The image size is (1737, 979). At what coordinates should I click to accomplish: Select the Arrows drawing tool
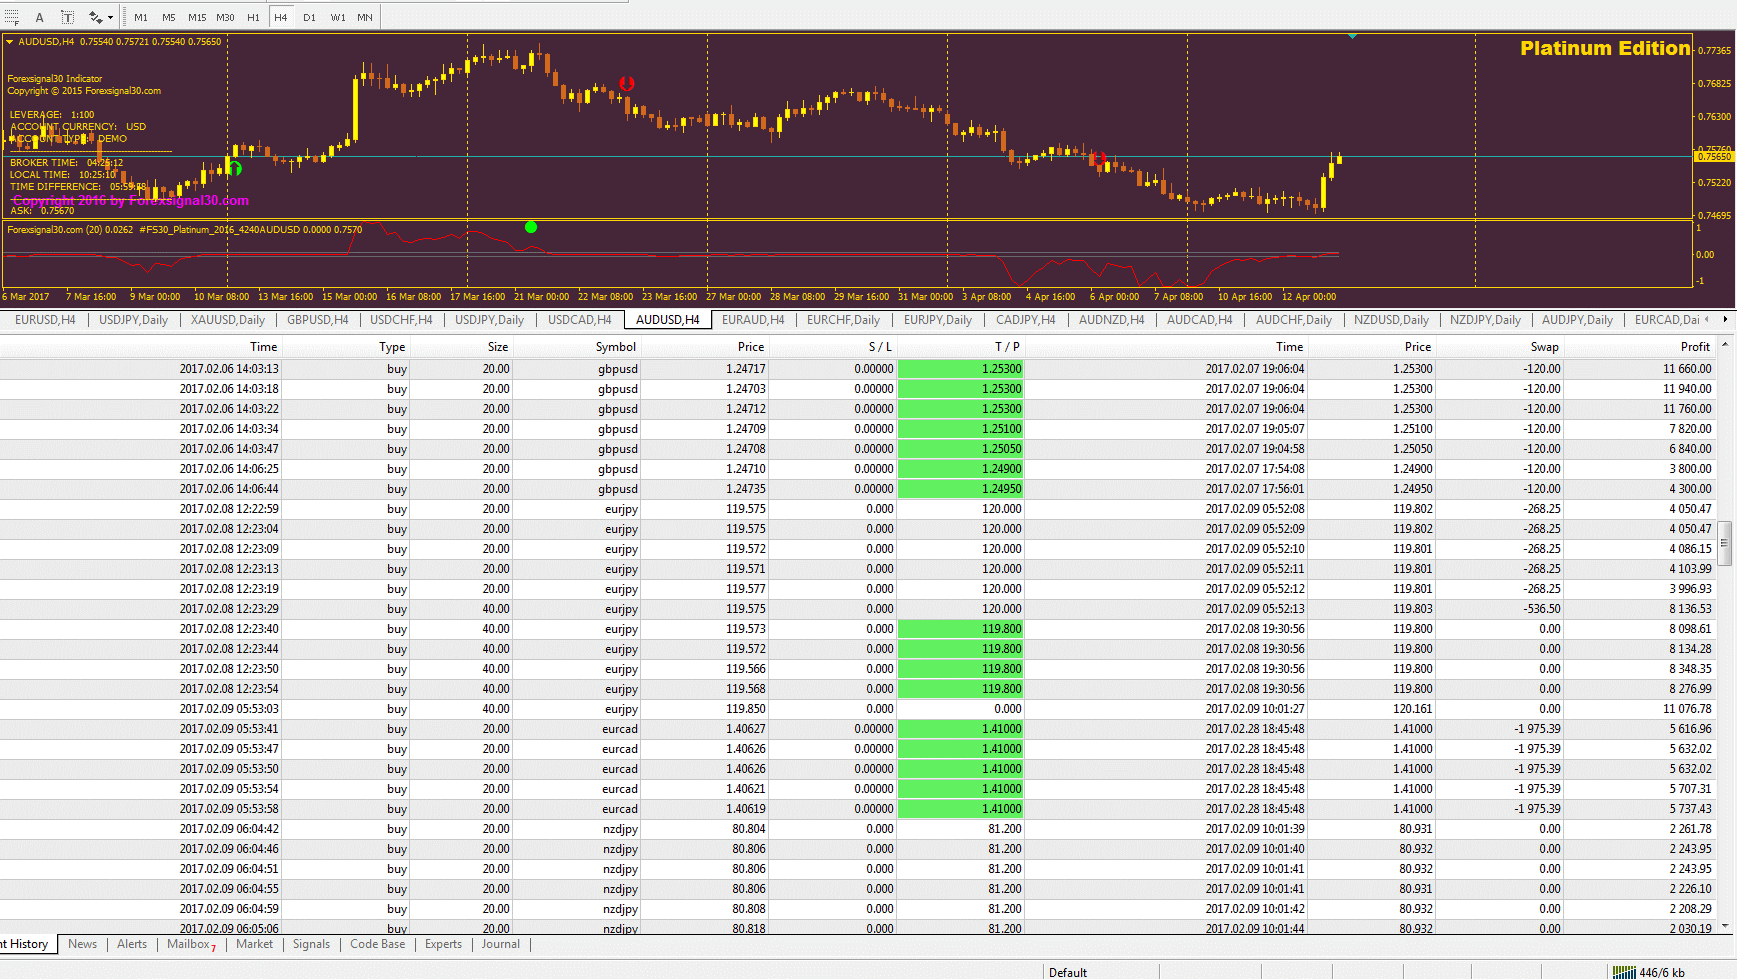[x=95, y=17]
